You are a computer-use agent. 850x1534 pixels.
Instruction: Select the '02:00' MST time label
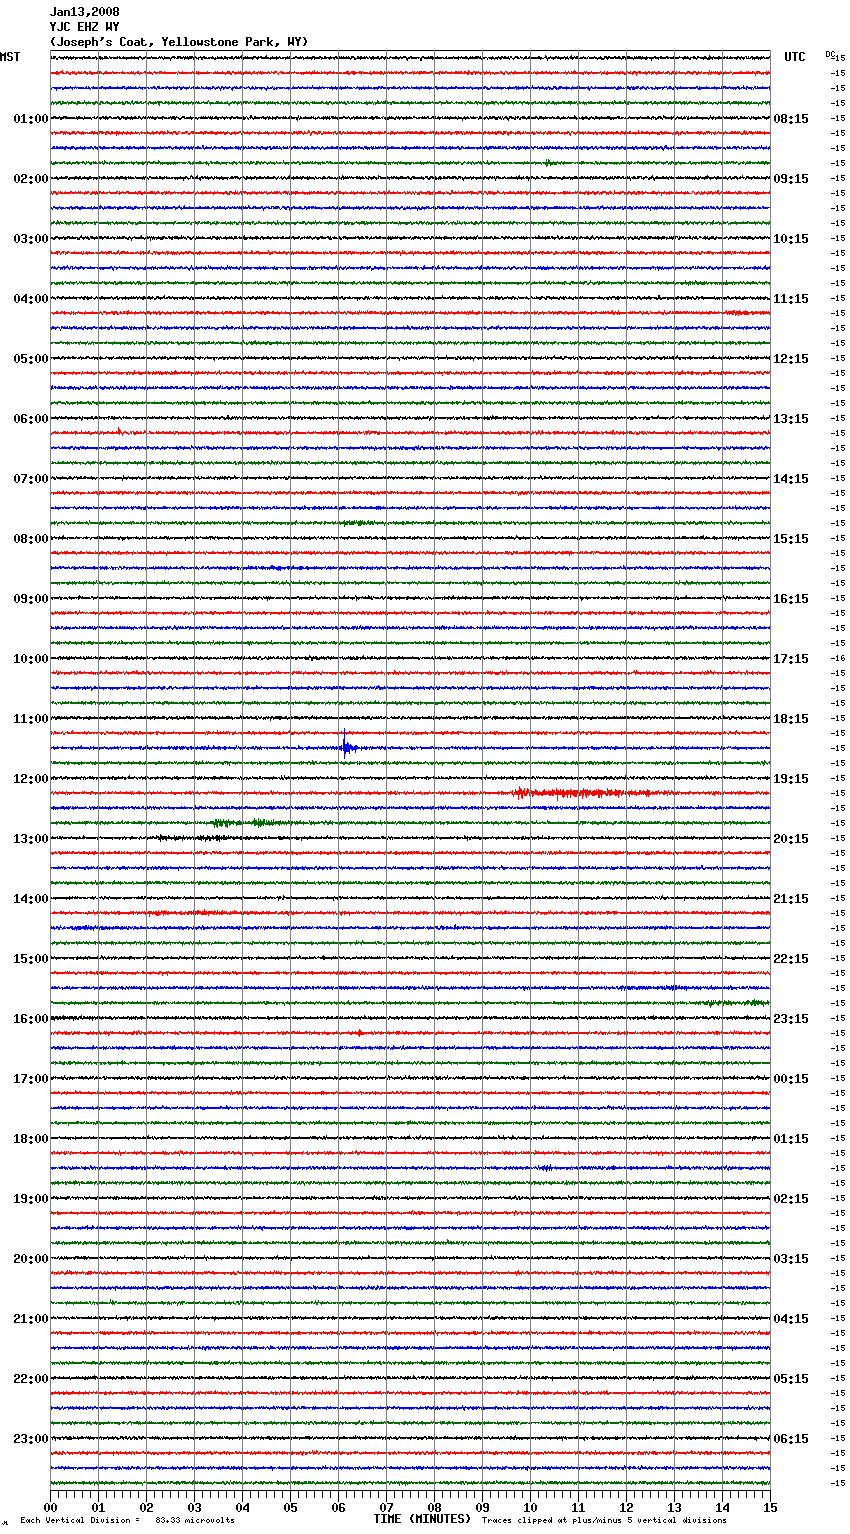point(31,179)
